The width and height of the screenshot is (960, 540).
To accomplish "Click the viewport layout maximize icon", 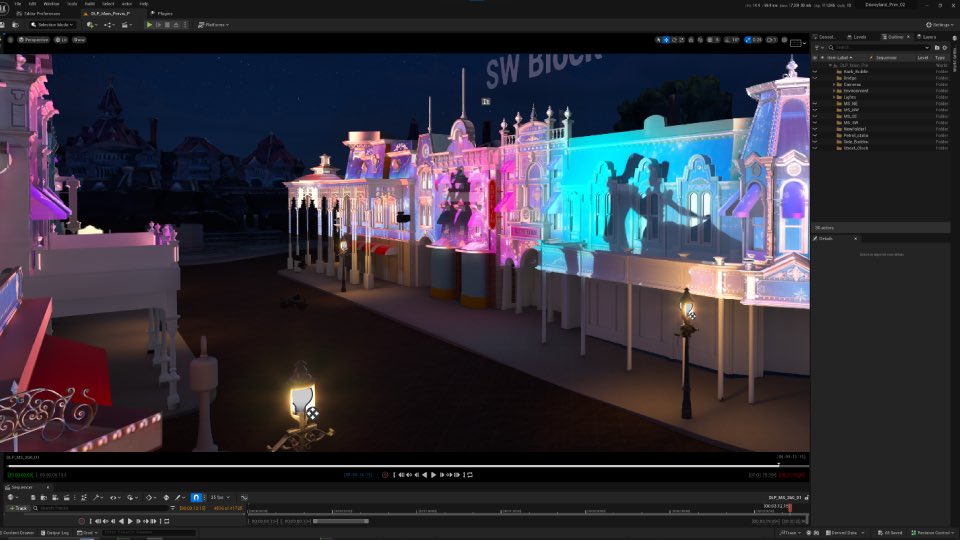I will tap(795, 43).
